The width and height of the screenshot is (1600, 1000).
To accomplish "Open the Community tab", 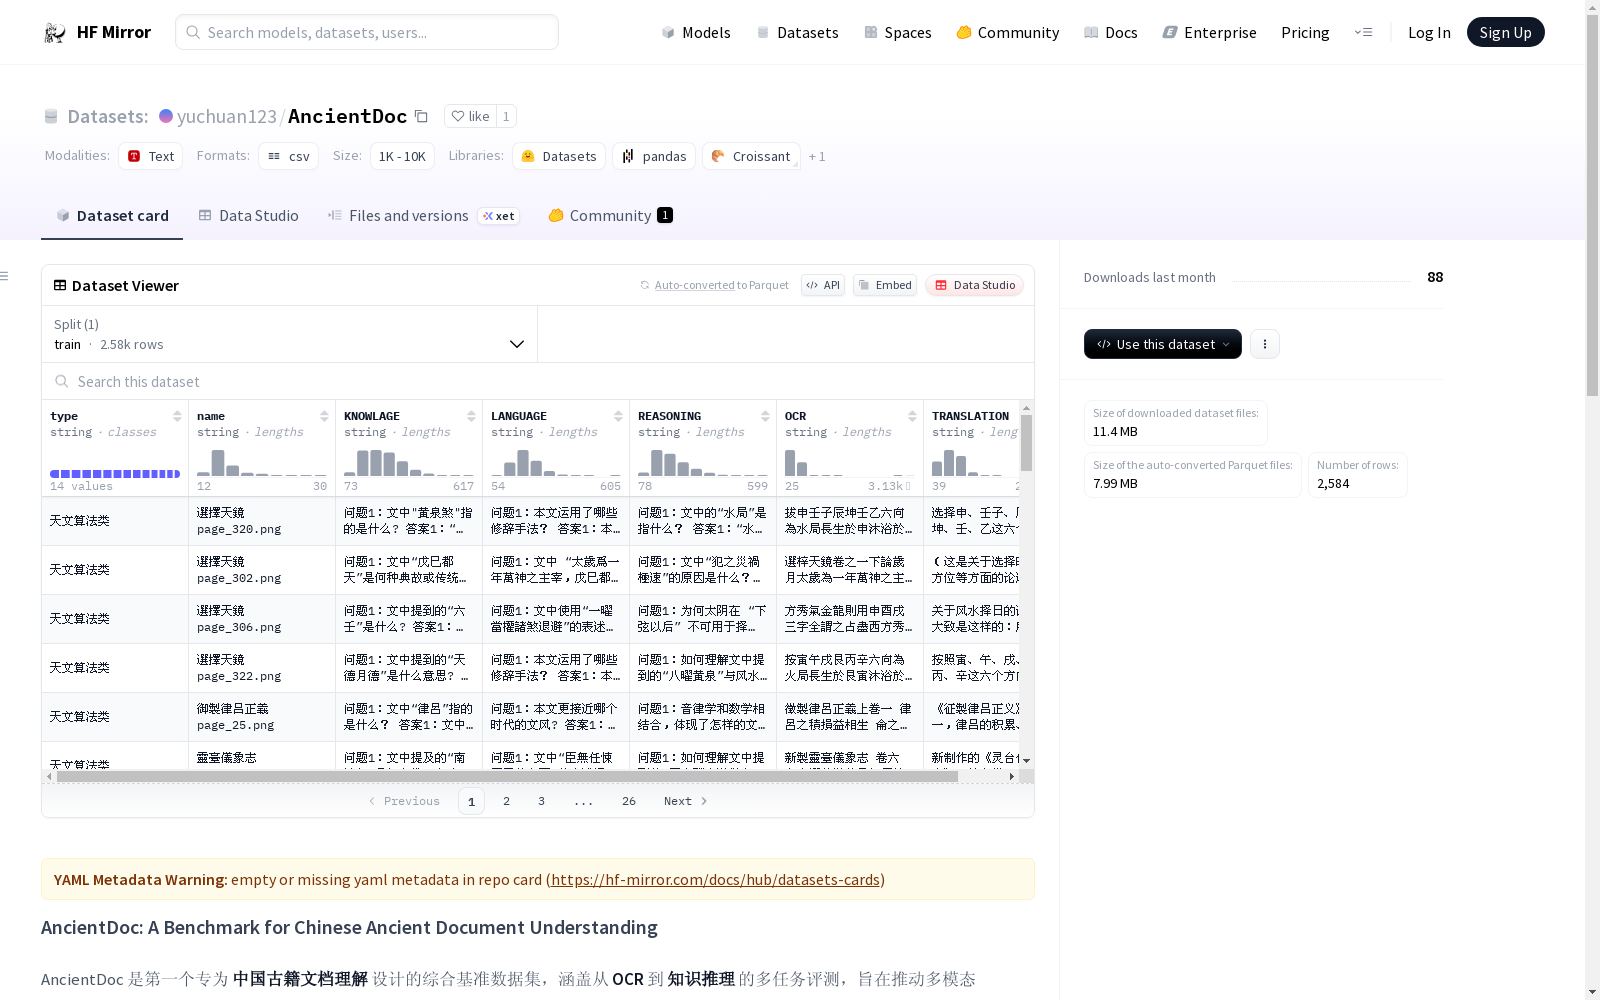I will point(610,216).
